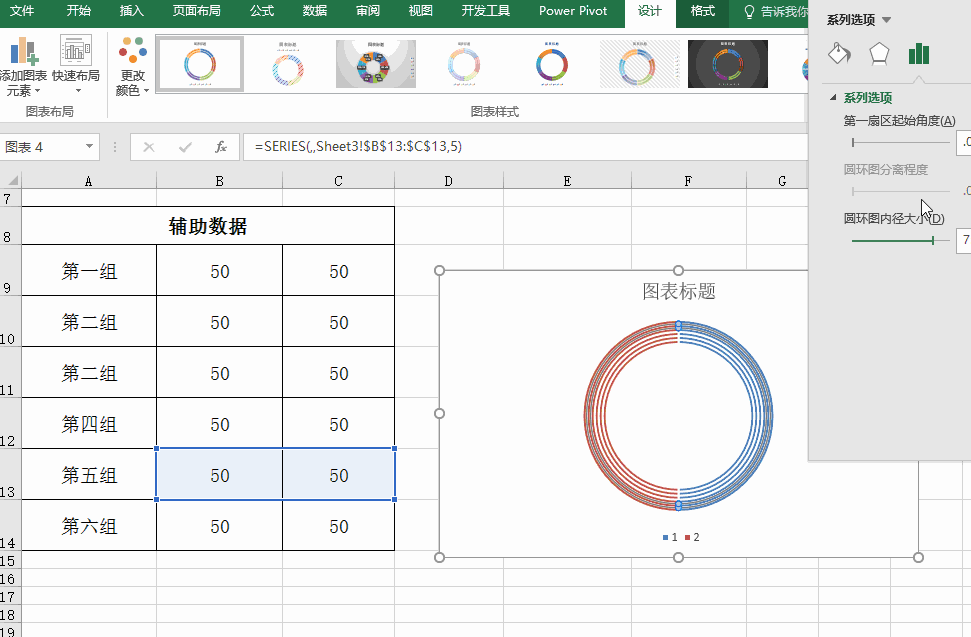Viewport: 971px width, 637px height.
Task: Click the formula bar cancel X icon
Action: (149, 147)
